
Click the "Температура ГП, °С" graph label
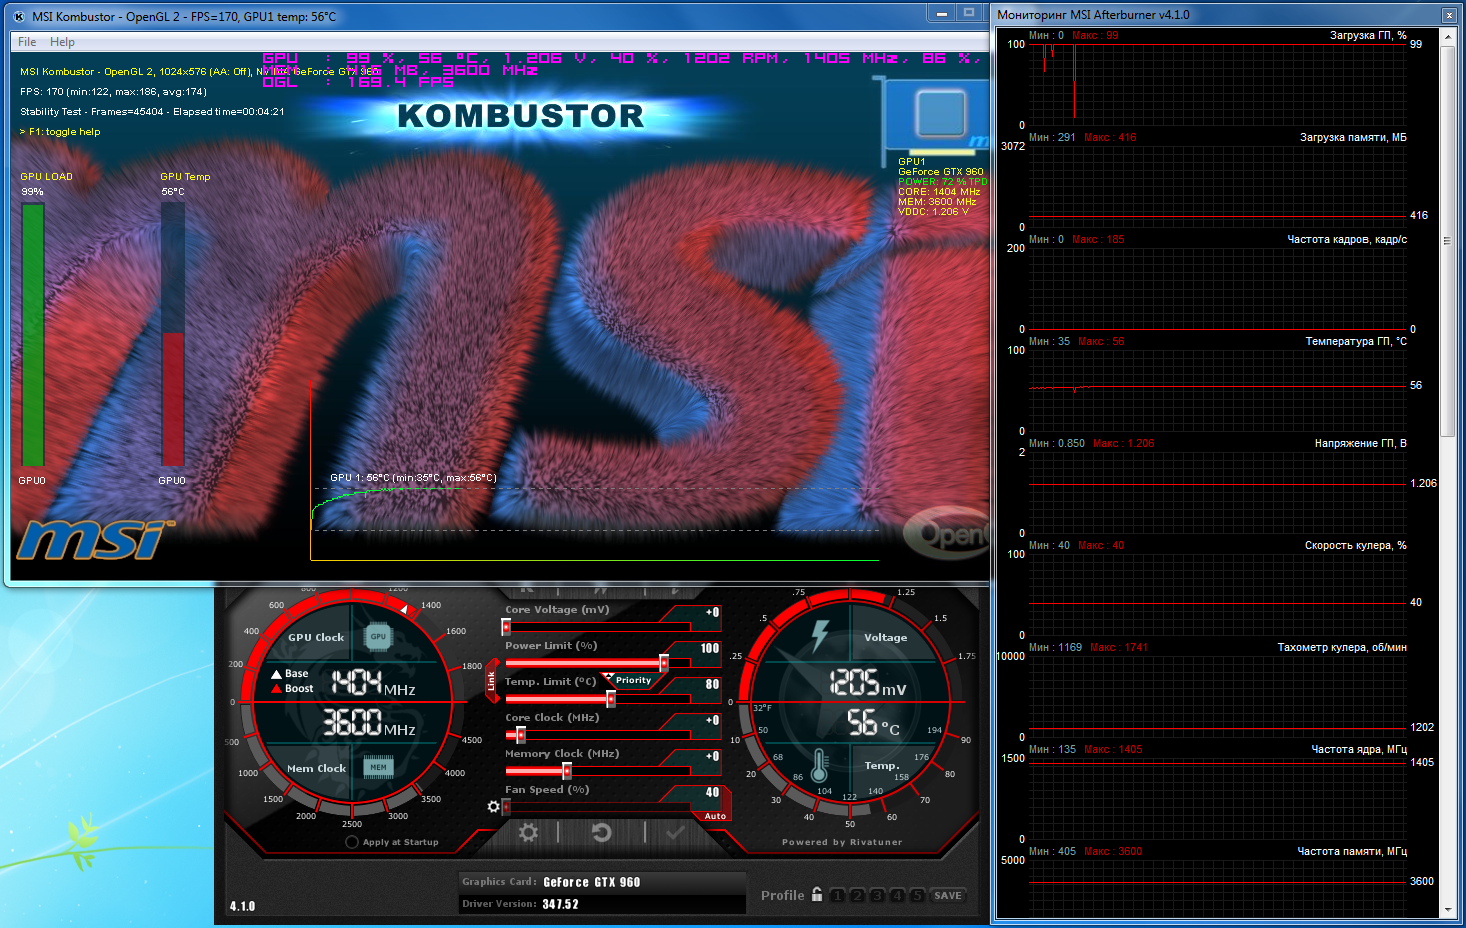tap(1356, 341)
